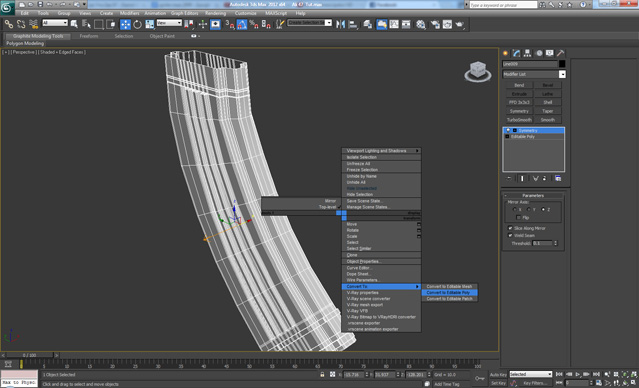Click the Align tool icon
The height and width of the screenshot is (388, 639).
(353, 24)
